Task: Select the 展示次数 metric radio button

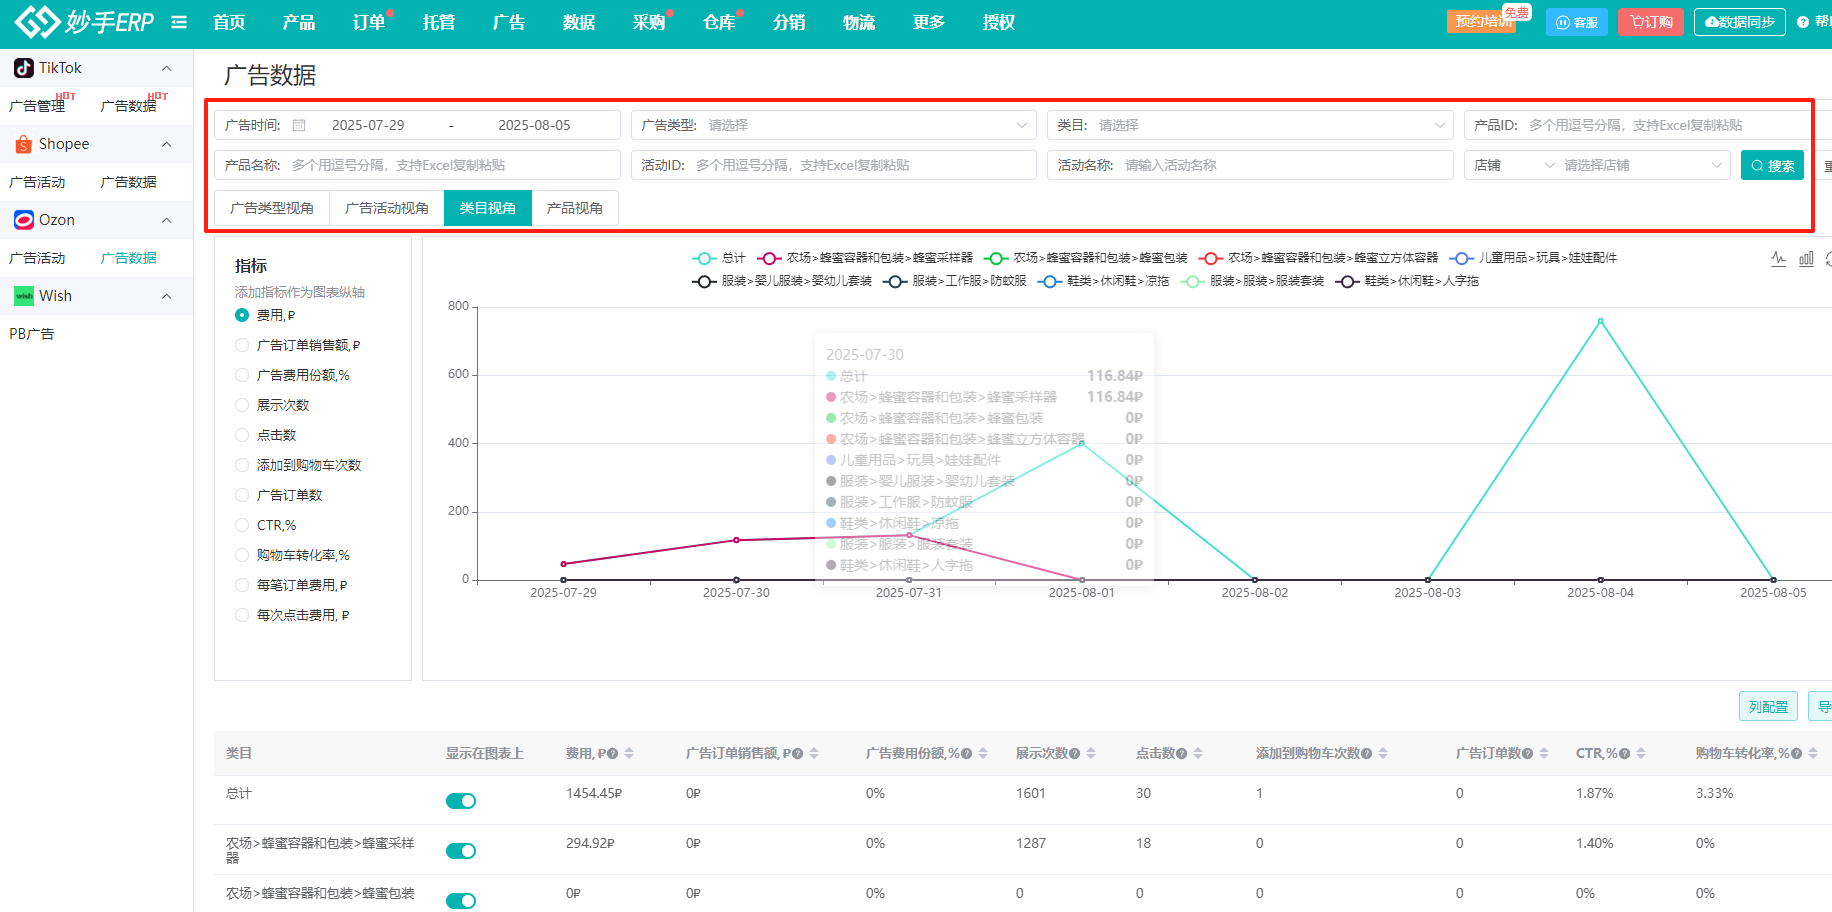Action: (x=242, y=405)
